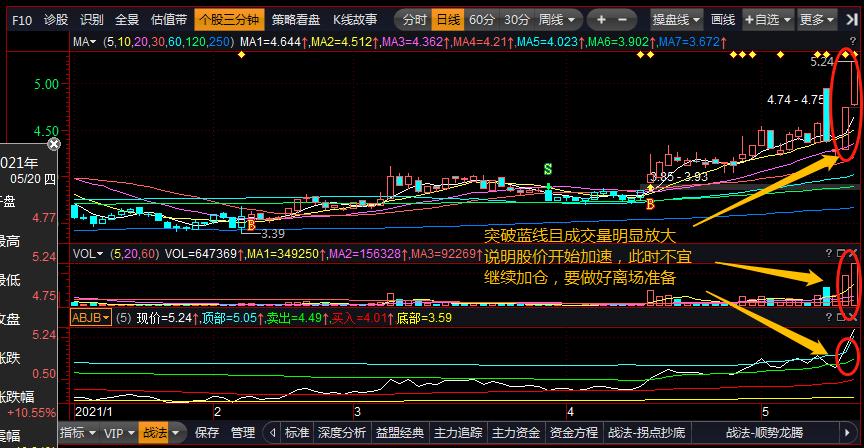Select the 主力资金 indicator tab

516,433
